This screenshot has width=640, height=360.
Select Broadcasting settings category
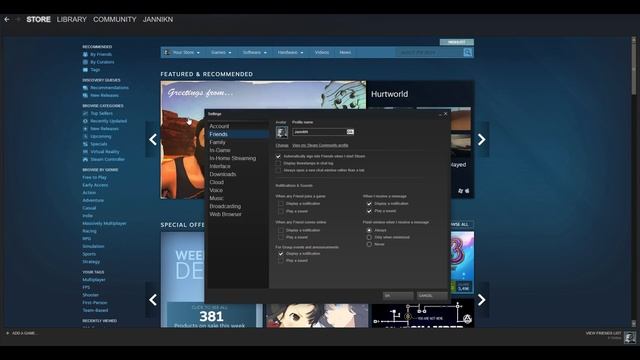[x=238, y=206]
